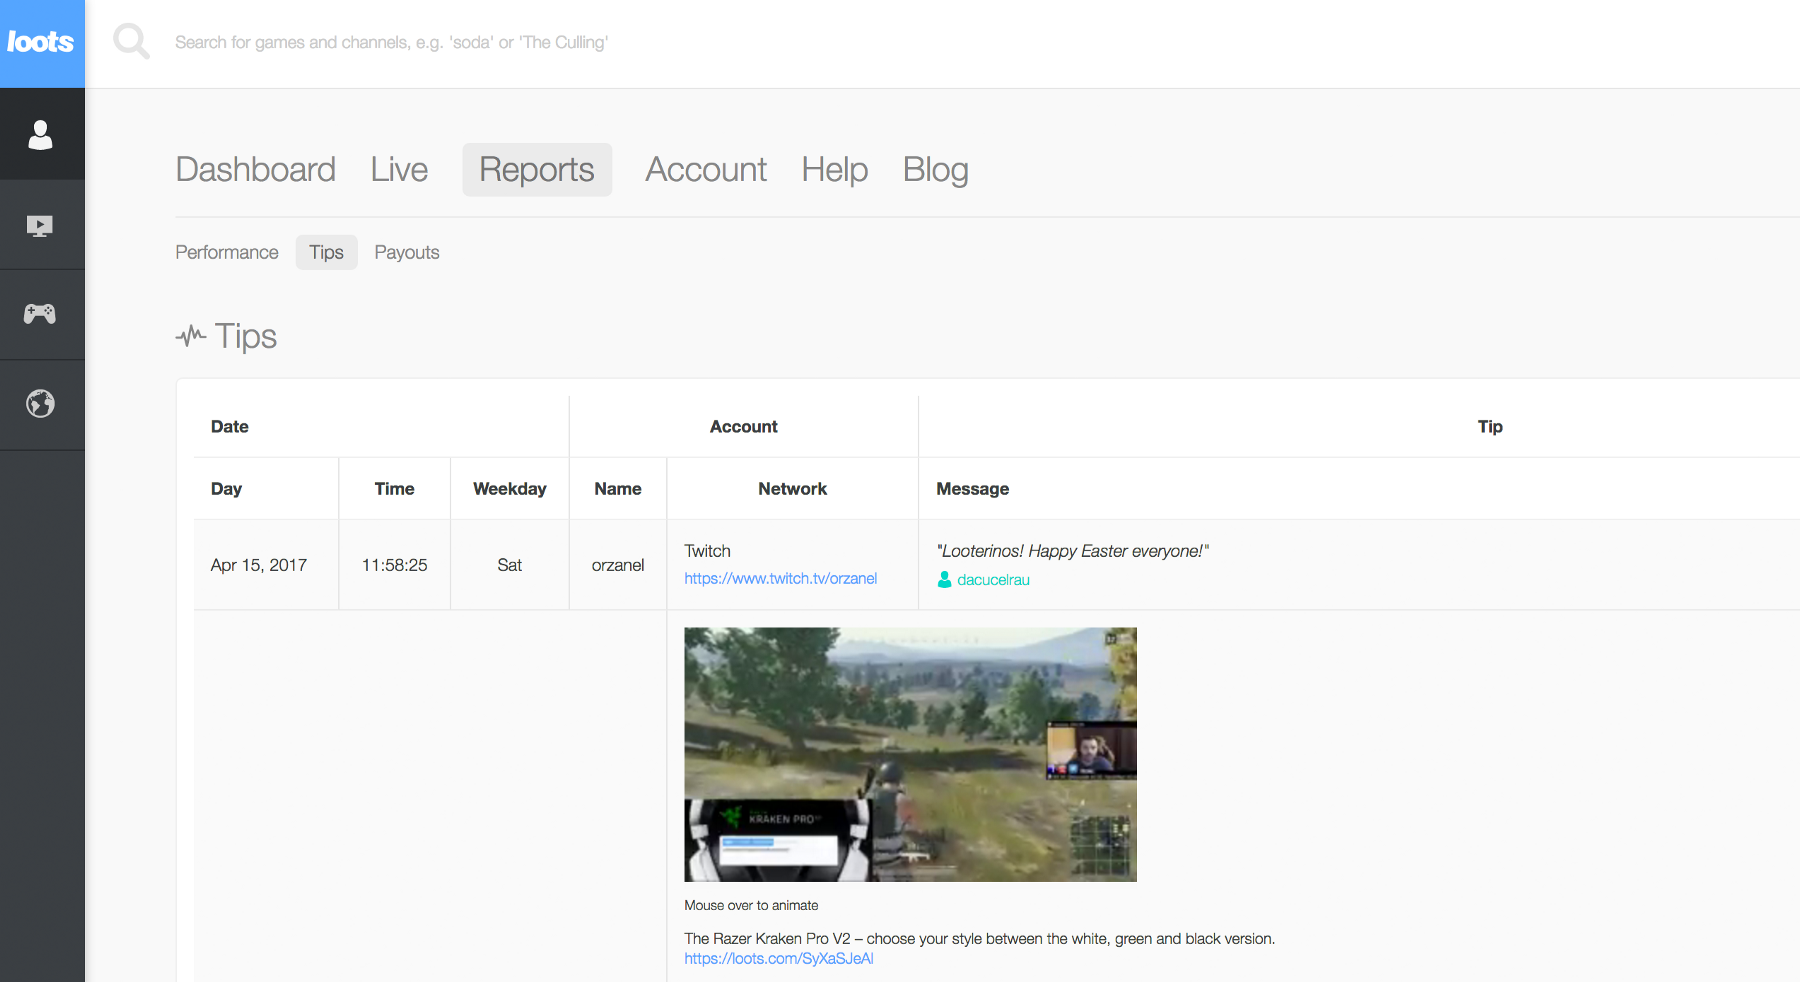Click the 'Twitch' network text
This screenshot has width=1800, height=982.
708,551
